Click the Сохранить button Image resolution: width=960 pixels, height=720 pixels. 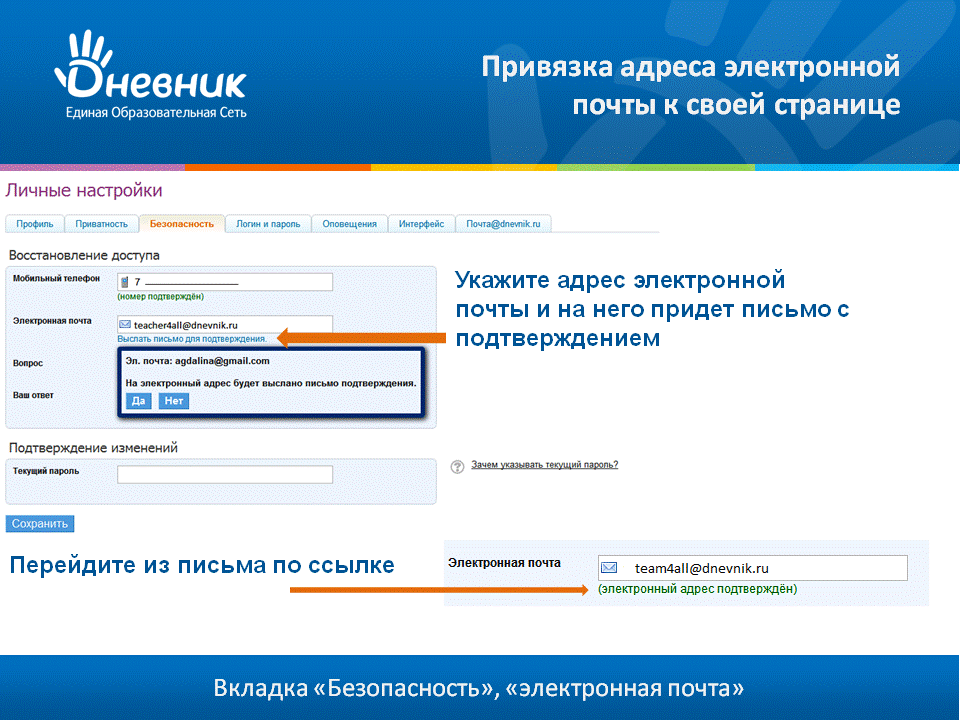[40, 523]
